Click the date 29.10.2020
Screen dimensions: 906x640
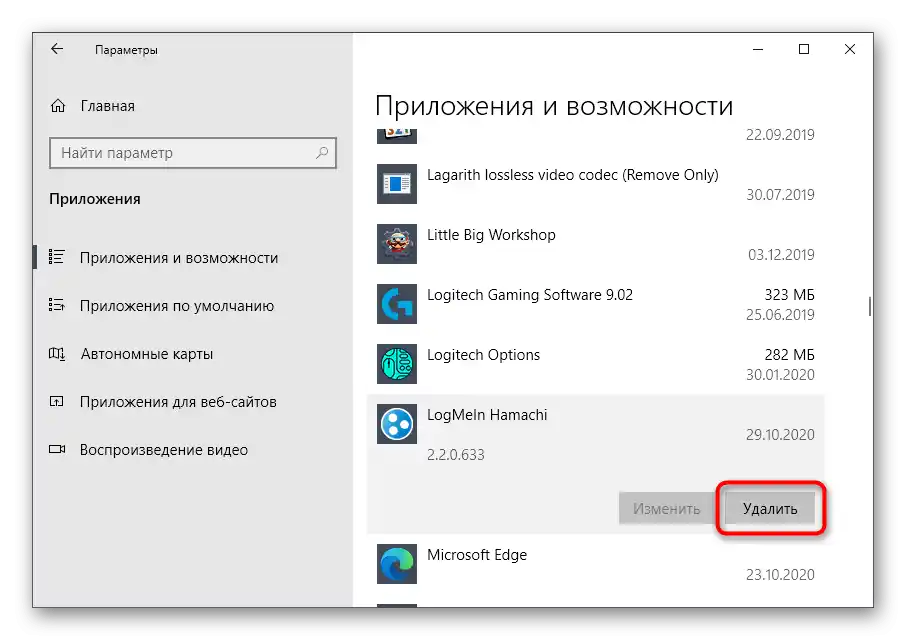click(x=780, y=434)
